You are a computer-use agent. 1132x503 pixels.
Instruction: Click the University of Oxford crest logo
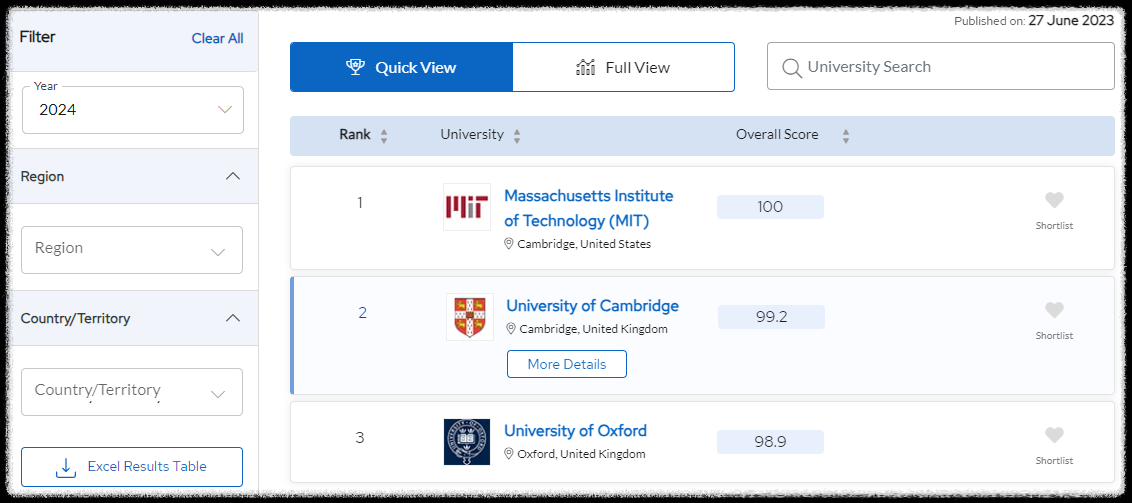(x=466, y=442)
